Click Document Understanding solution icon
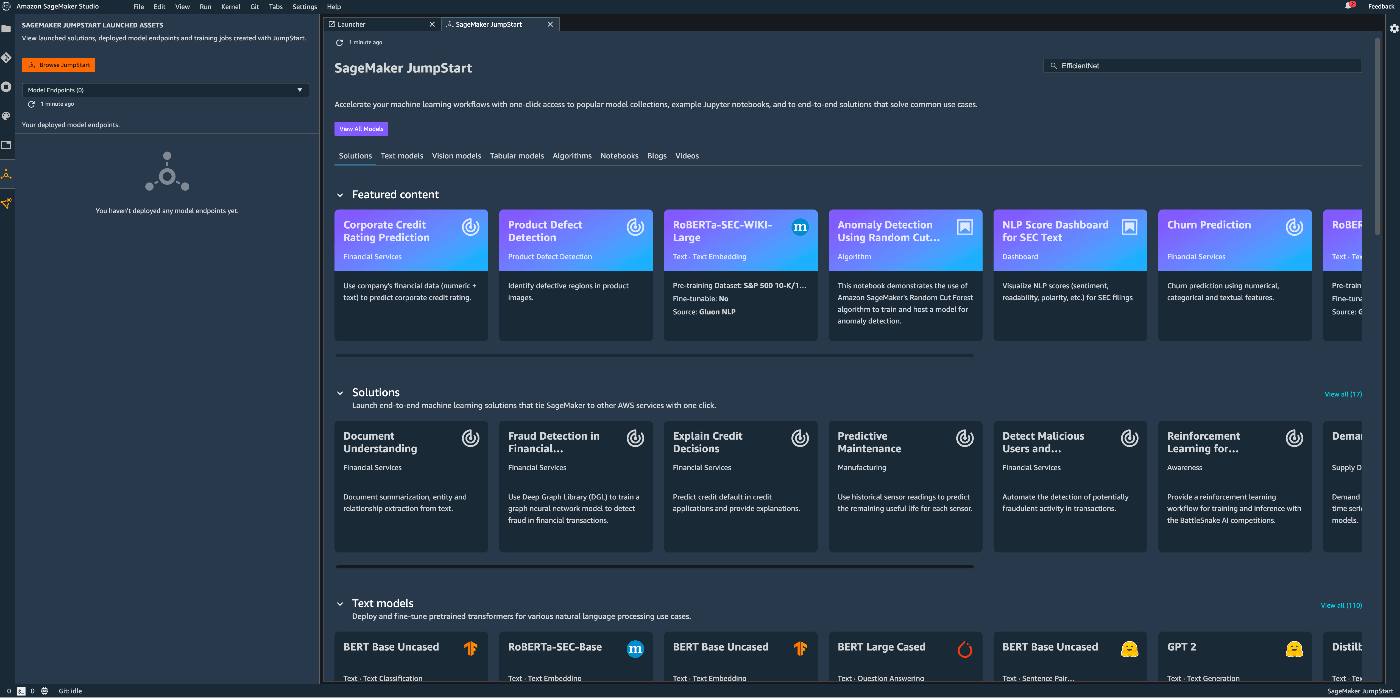The height and width of the screenshot is (698, 1400). (470, 438)
